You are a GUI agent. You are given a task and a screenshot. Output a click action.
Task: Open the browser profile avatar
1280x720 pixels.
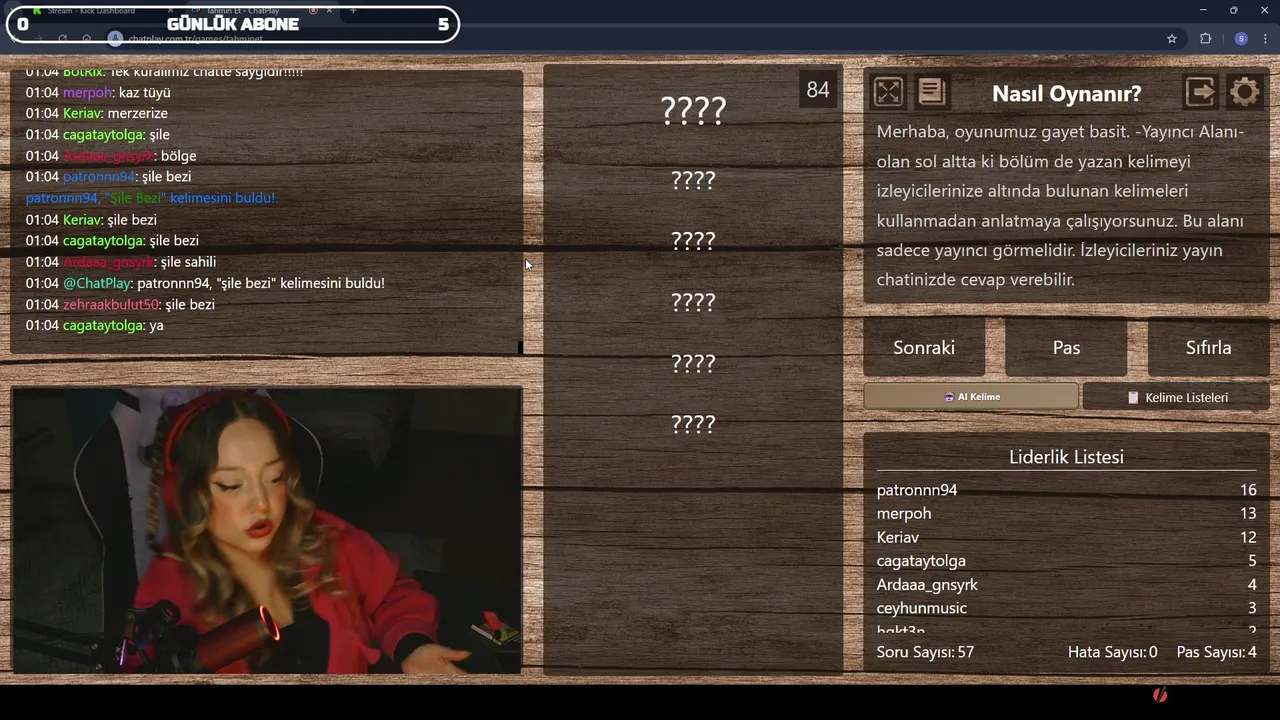[x=1241, y=39]
